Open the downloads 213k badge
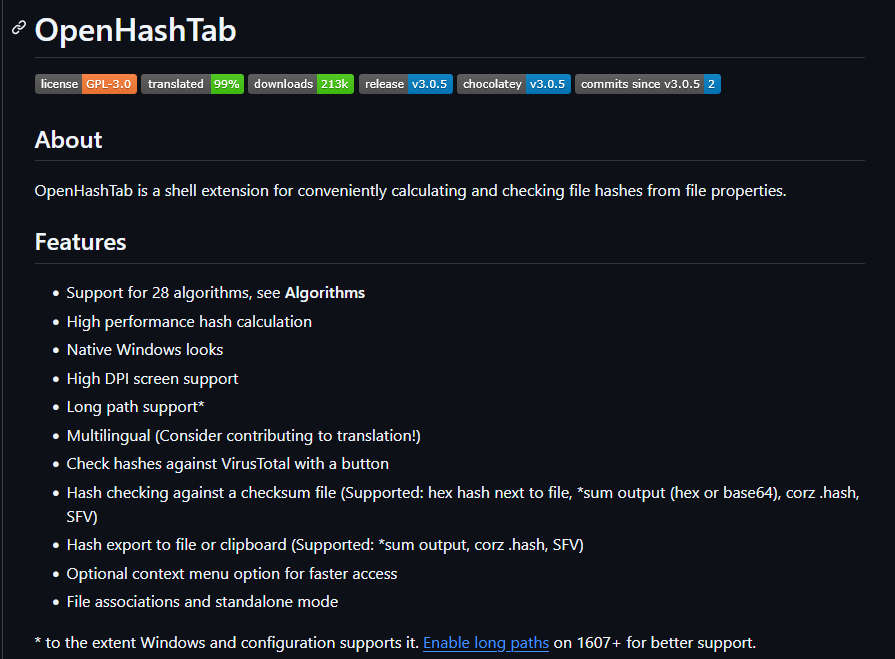Screen dimensions: 895x659 pos(301,84)
